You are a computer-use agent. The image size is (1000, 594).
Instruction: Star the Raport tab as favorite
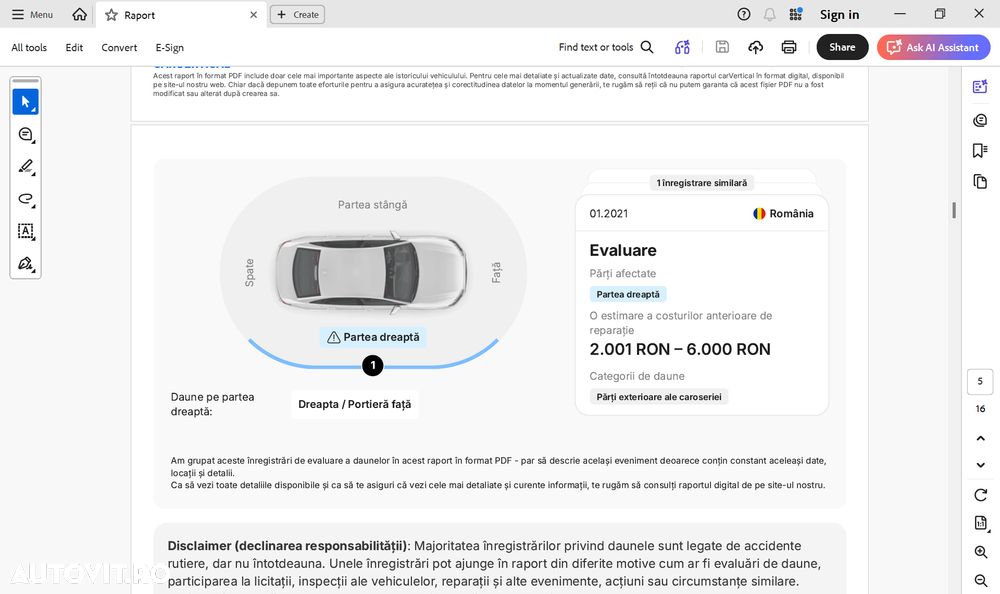point(112,15)
